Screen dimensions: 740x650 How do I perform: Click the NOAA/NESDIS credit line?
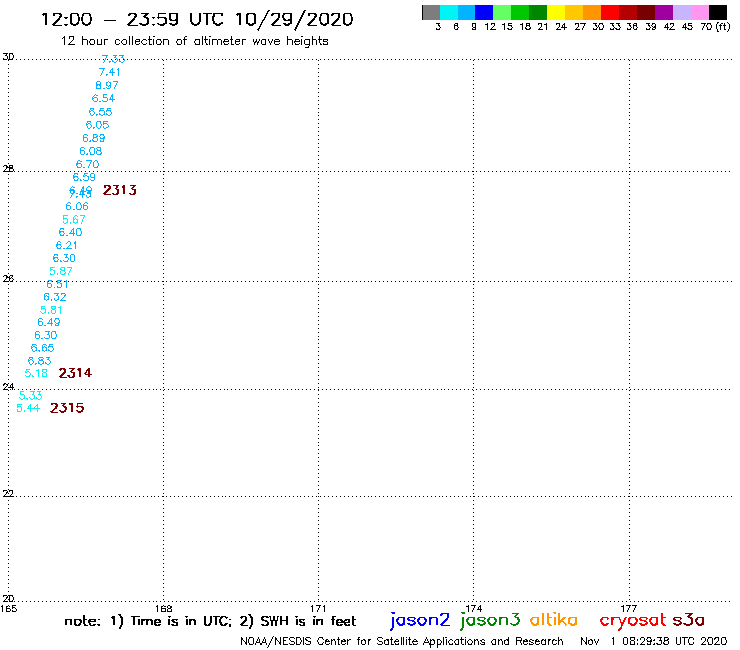pyautogui.click(x=402, y=642)
